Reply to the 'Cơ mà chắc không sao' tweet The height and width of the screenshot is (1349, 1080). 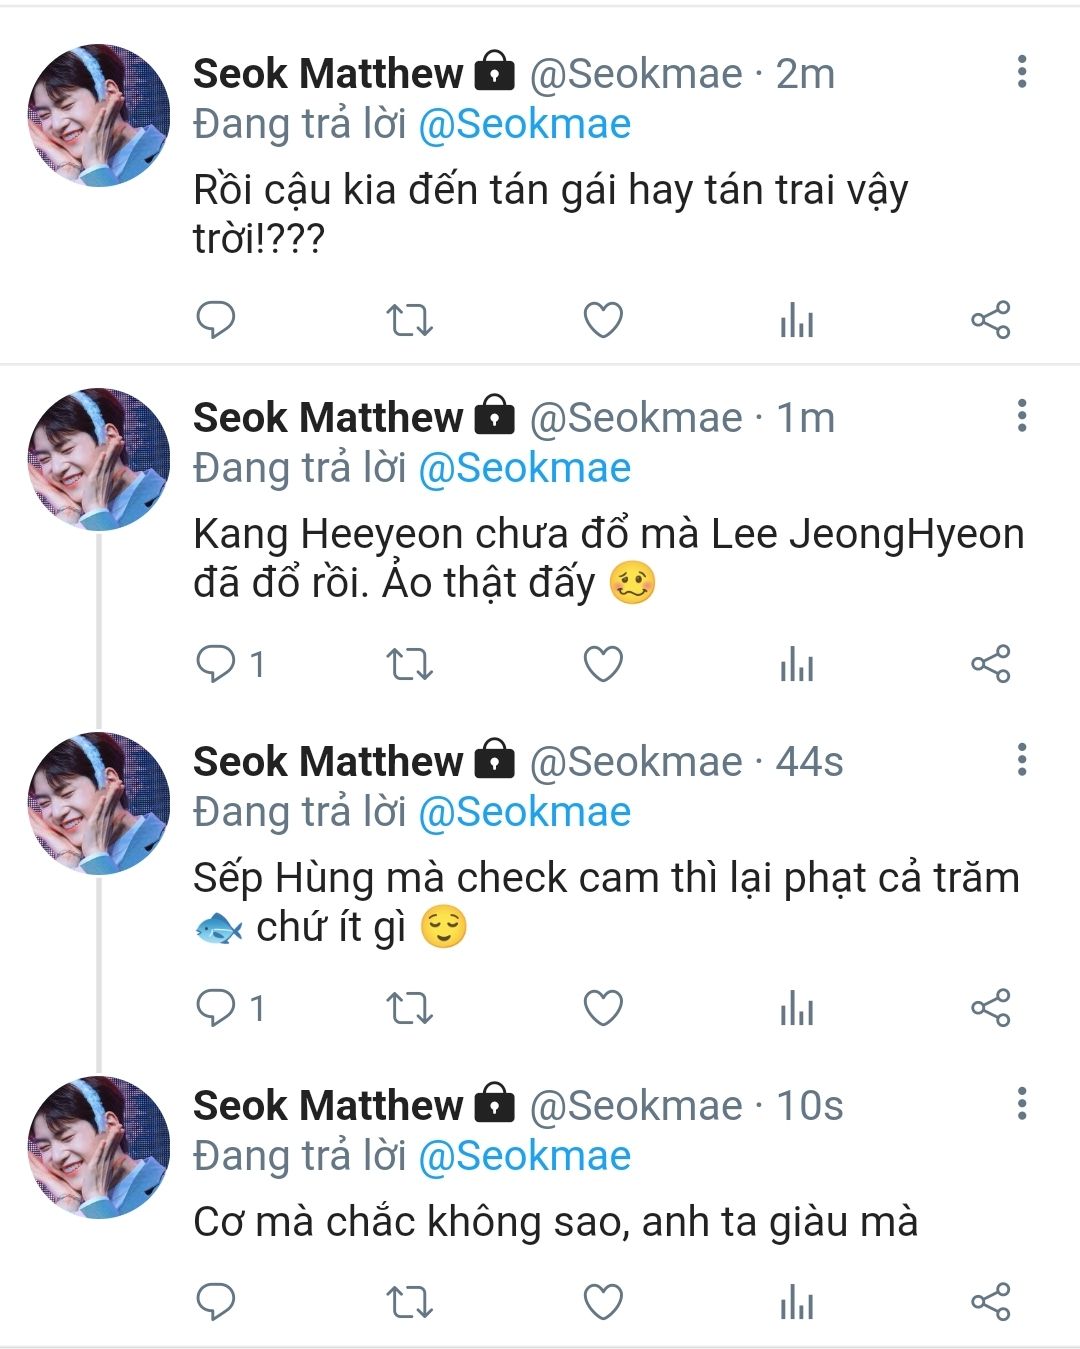(x=215, y=1302)
